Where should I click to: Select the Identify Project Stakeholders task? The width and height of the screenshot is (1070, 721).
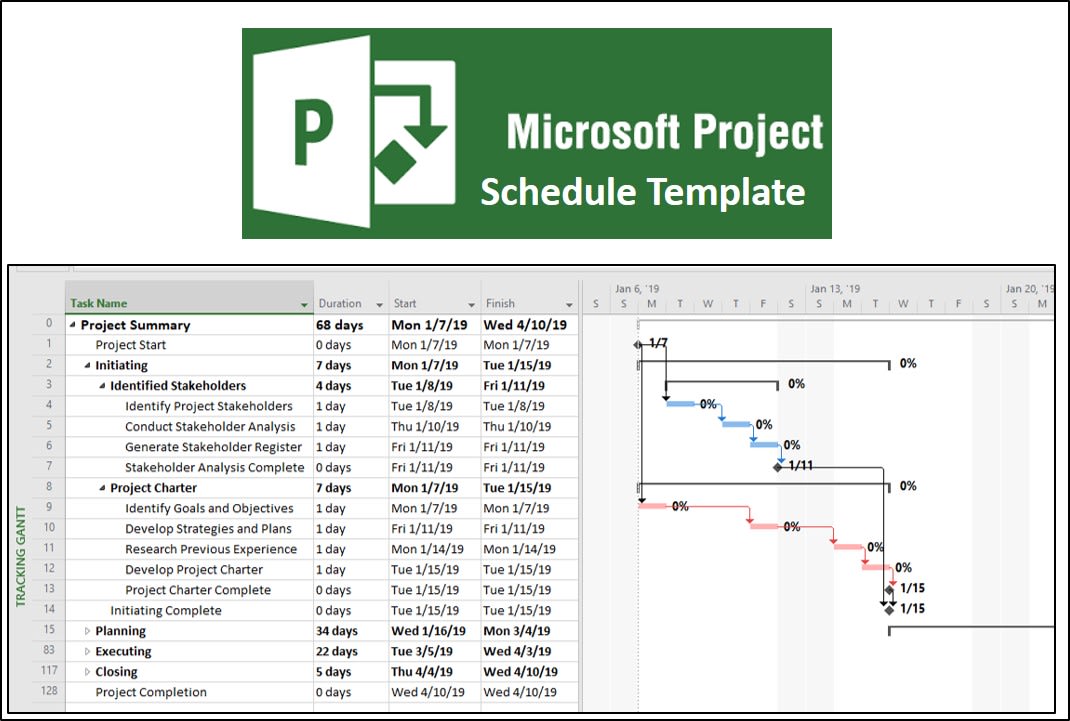click(x=209, y=407)
